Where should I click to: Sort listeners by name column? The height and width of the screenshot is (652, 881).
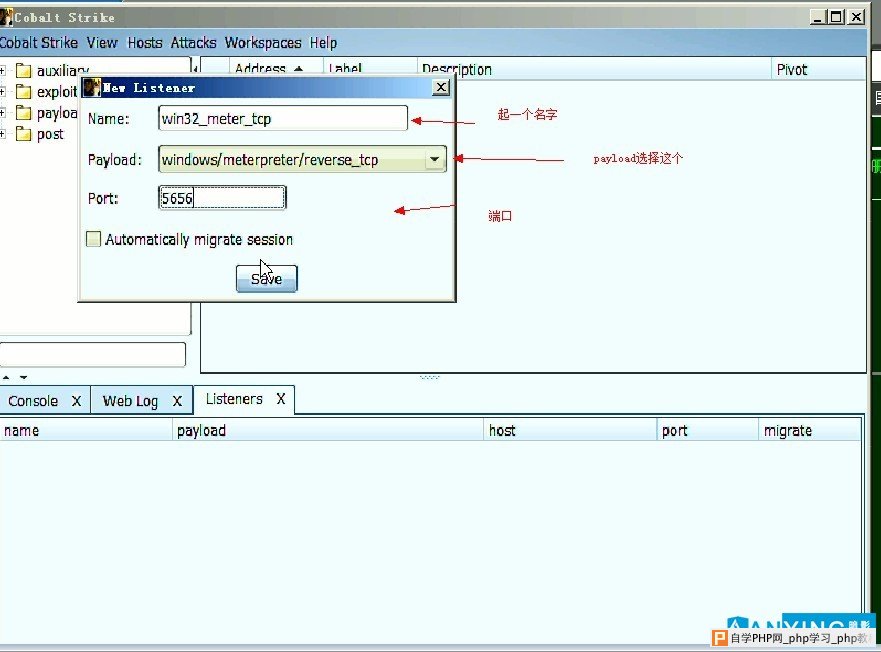[x=86, y=431]
